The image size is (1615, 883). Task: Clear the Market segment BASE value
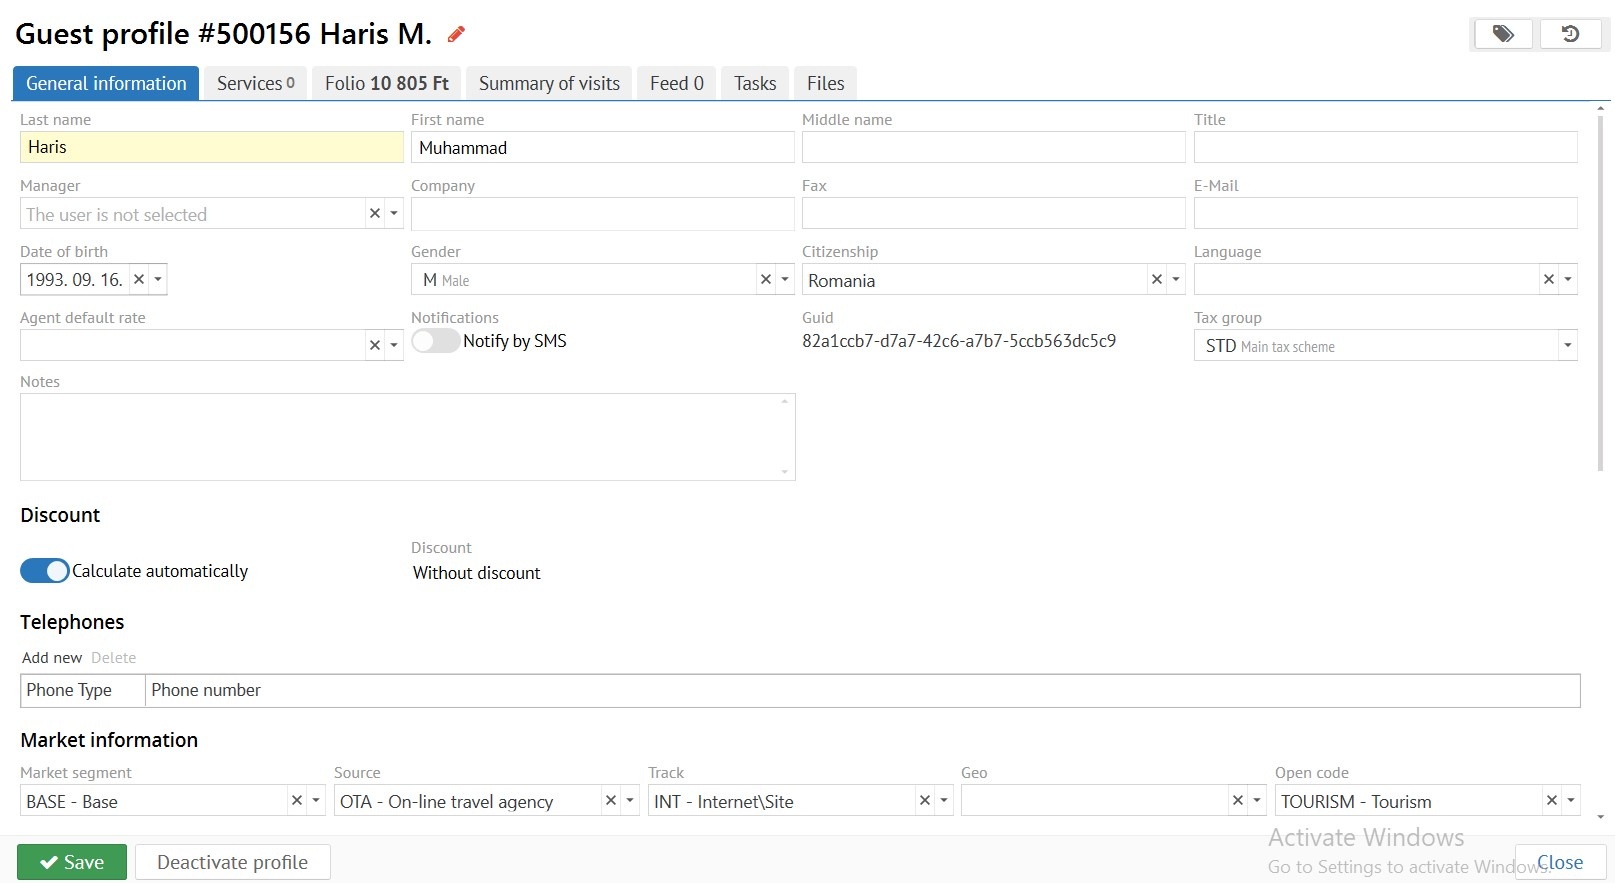(x=297, y=801)
